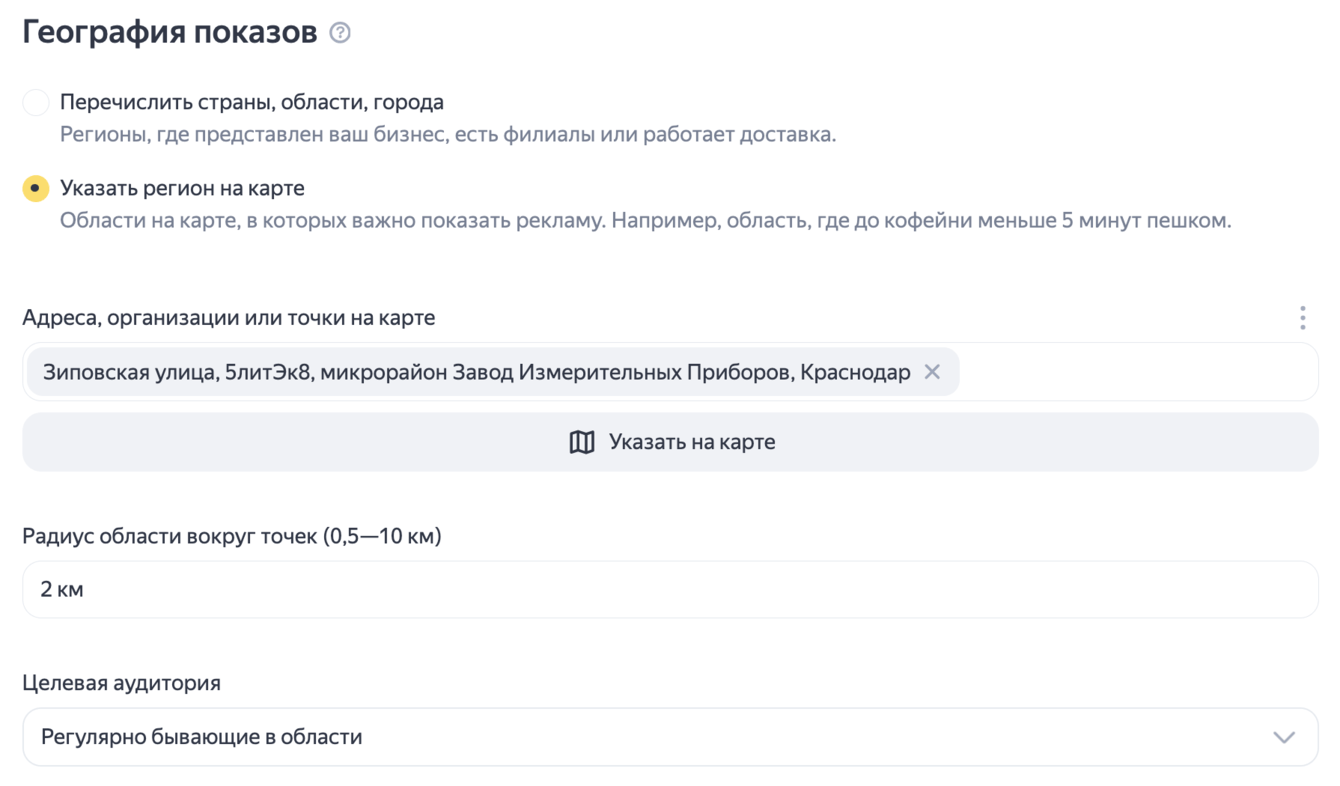Viewport: 1340px width, 786px height.
Task: Click the Адреса, организации или точки label
Action: tap(229, 318)
